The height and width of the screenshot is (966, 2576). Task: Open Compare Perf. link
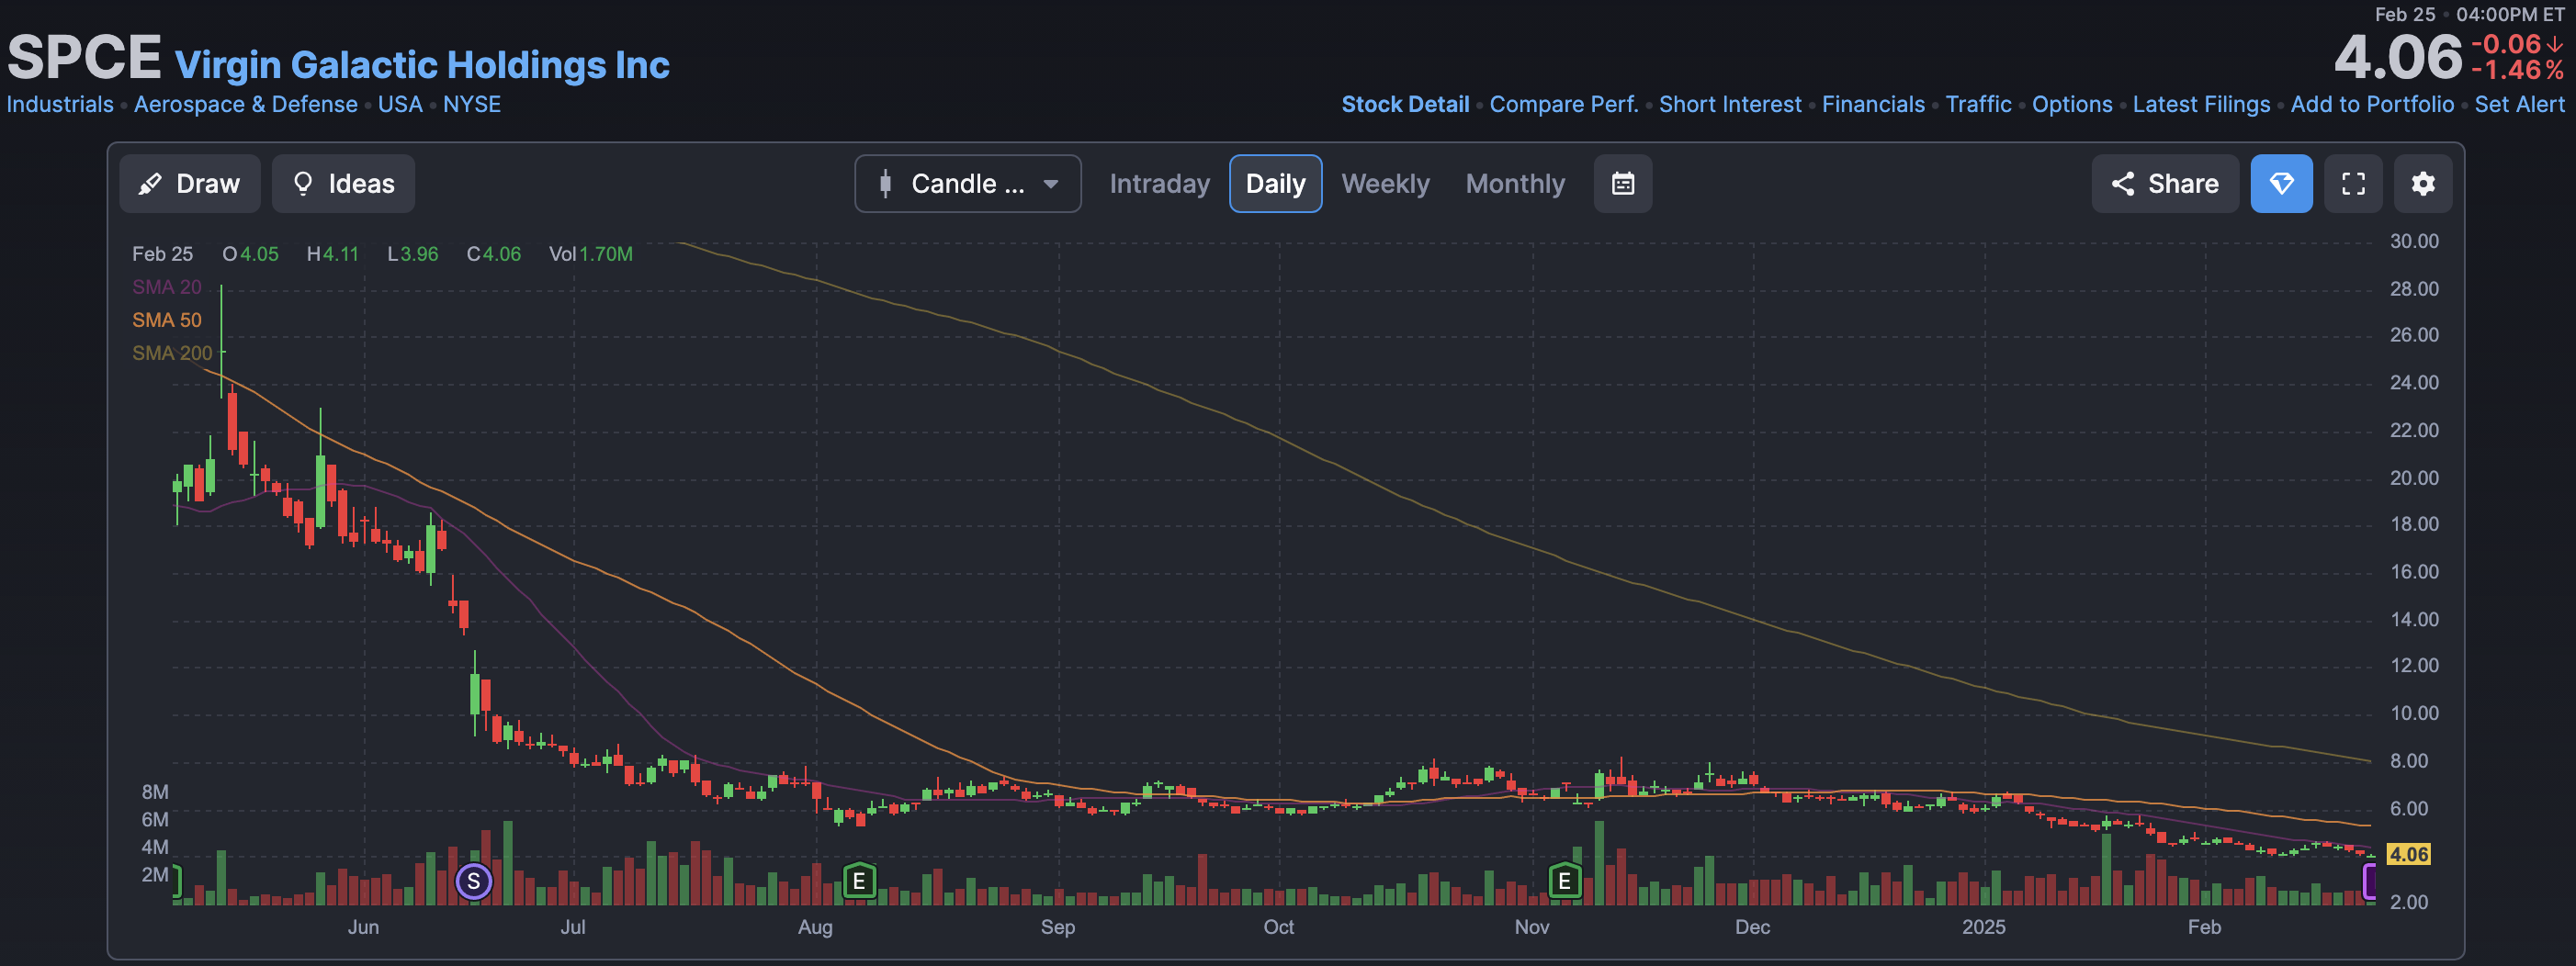[1563, 104]
